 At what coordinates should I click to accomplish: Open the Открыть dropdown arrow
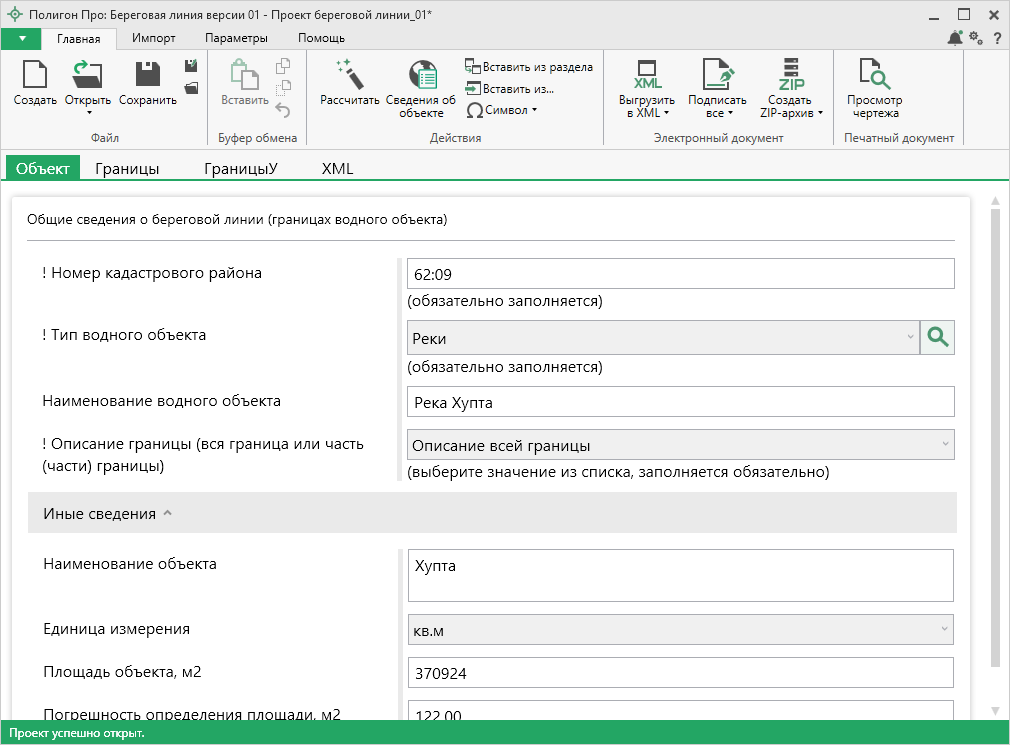(88, 113)
